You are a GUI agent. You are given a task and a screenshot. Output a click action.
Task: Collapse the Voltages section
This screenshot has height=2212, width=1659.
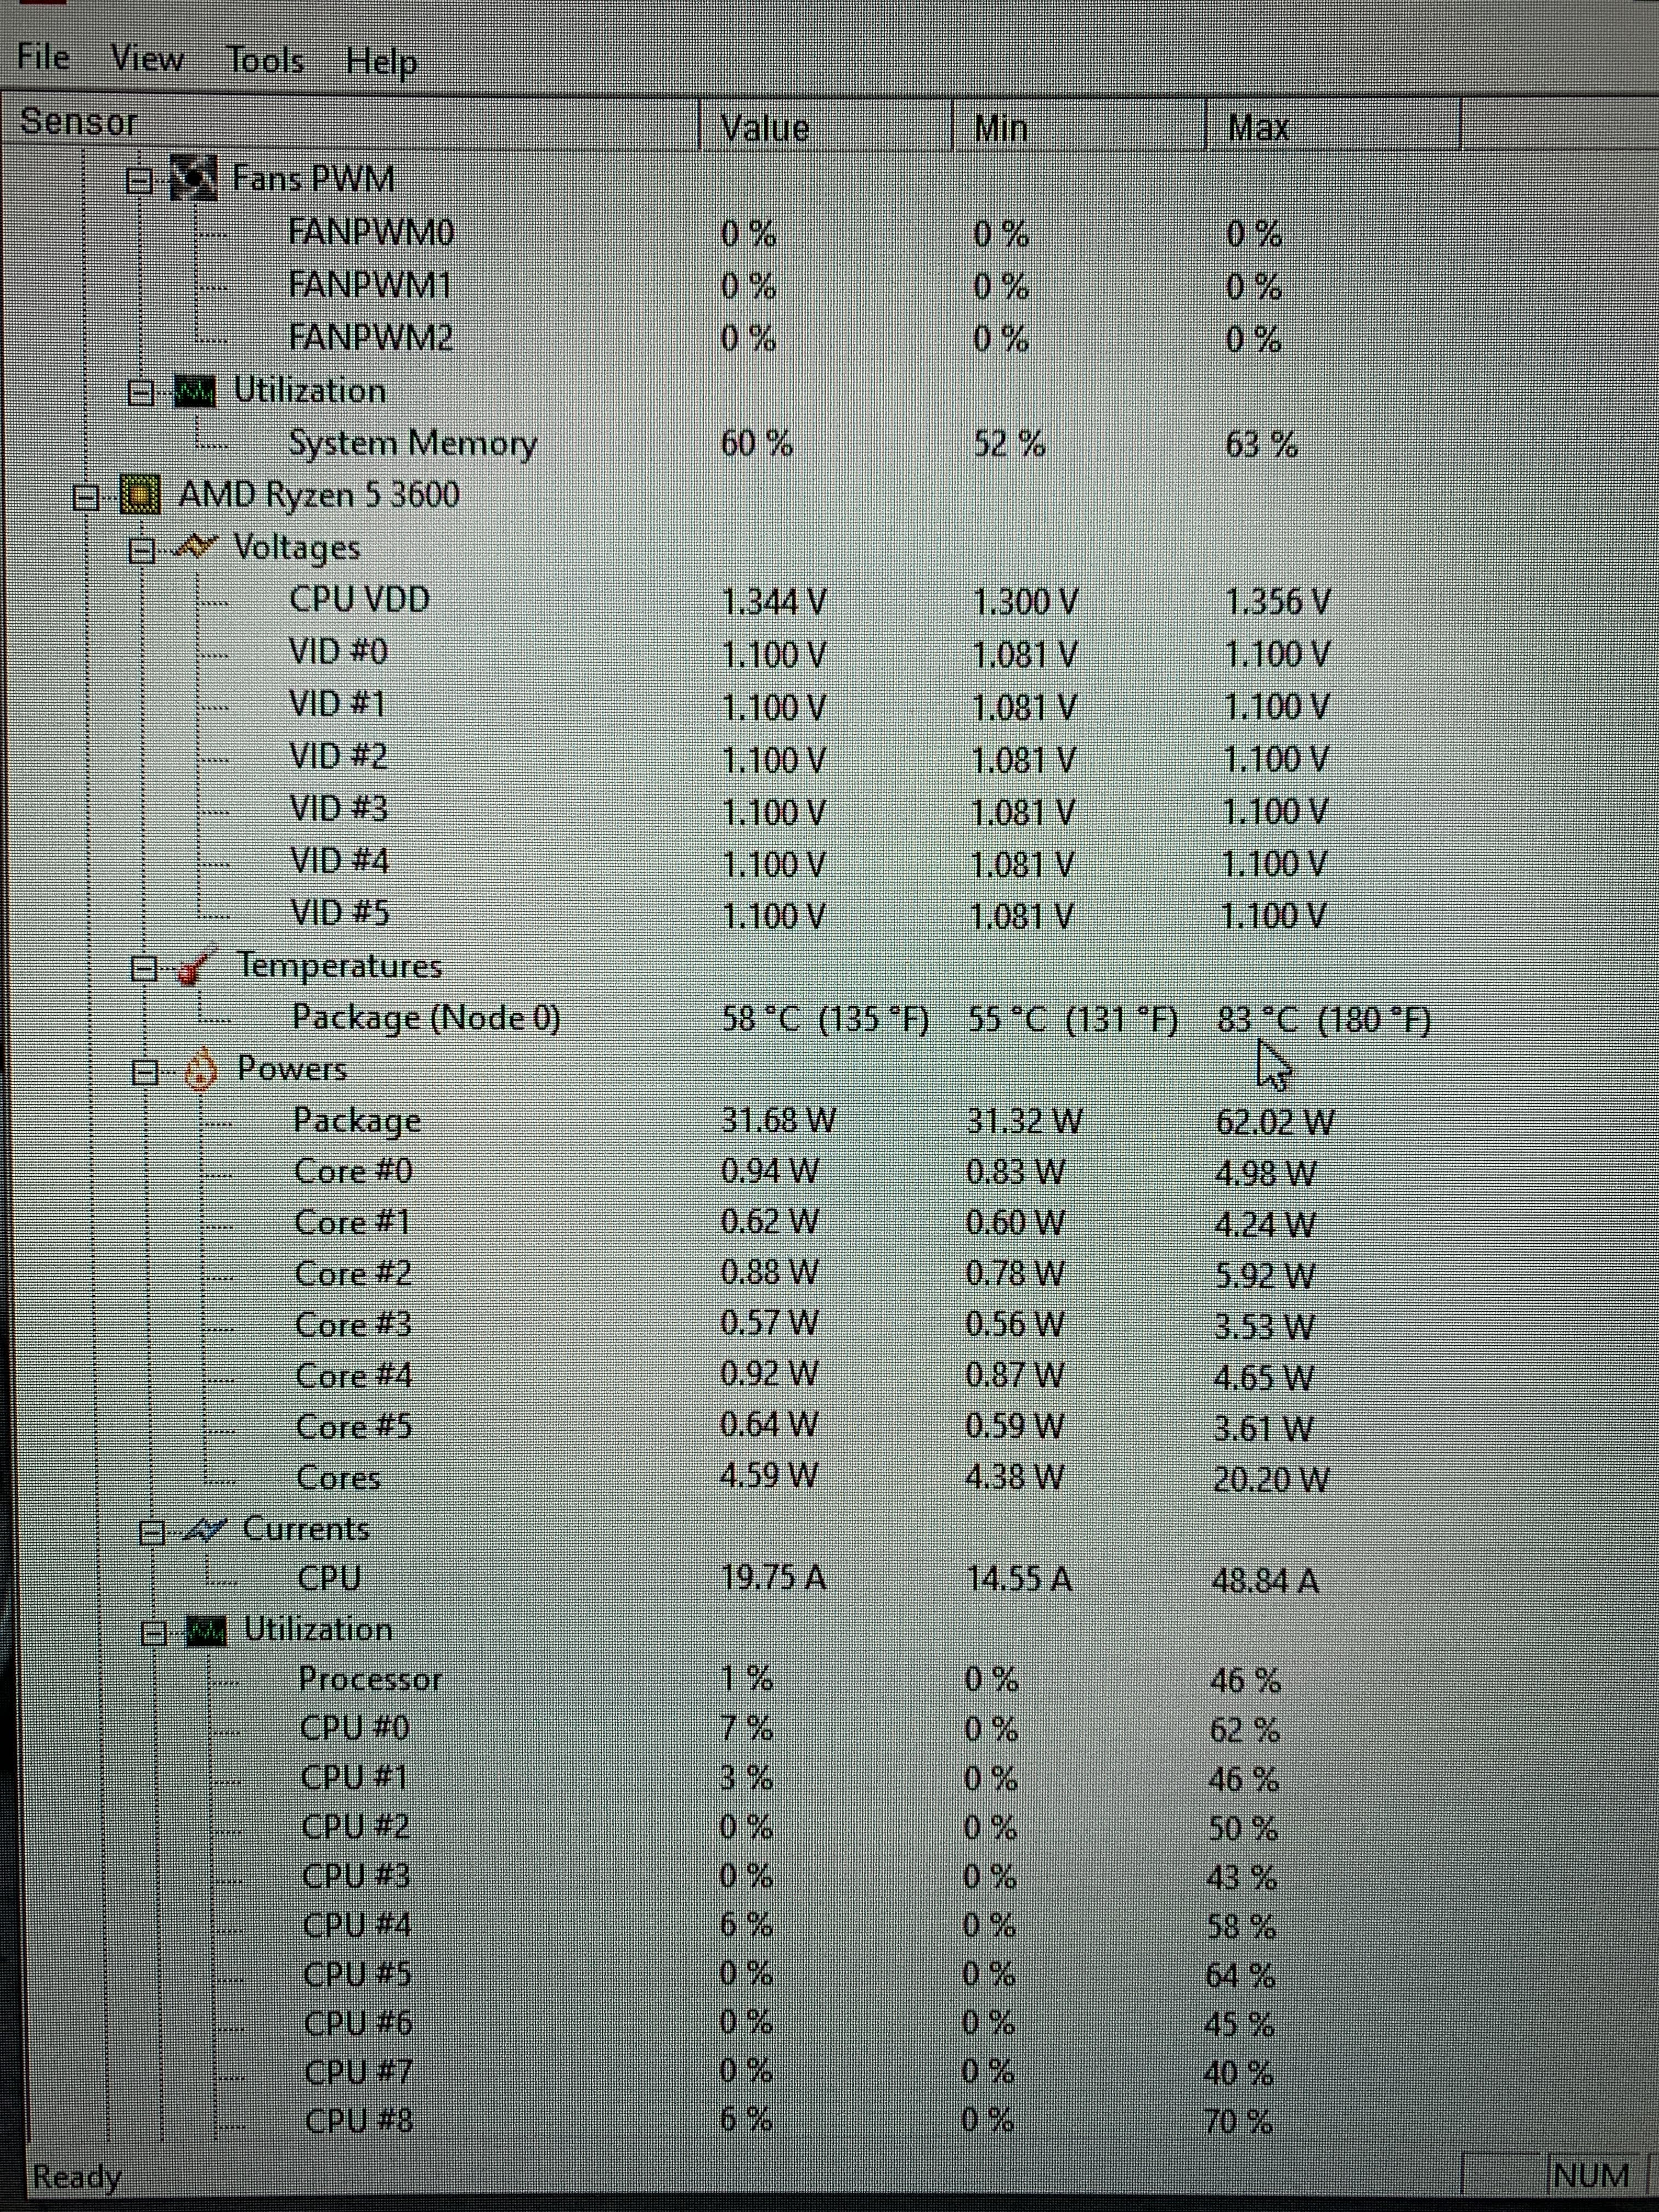[x=142, y=550]
